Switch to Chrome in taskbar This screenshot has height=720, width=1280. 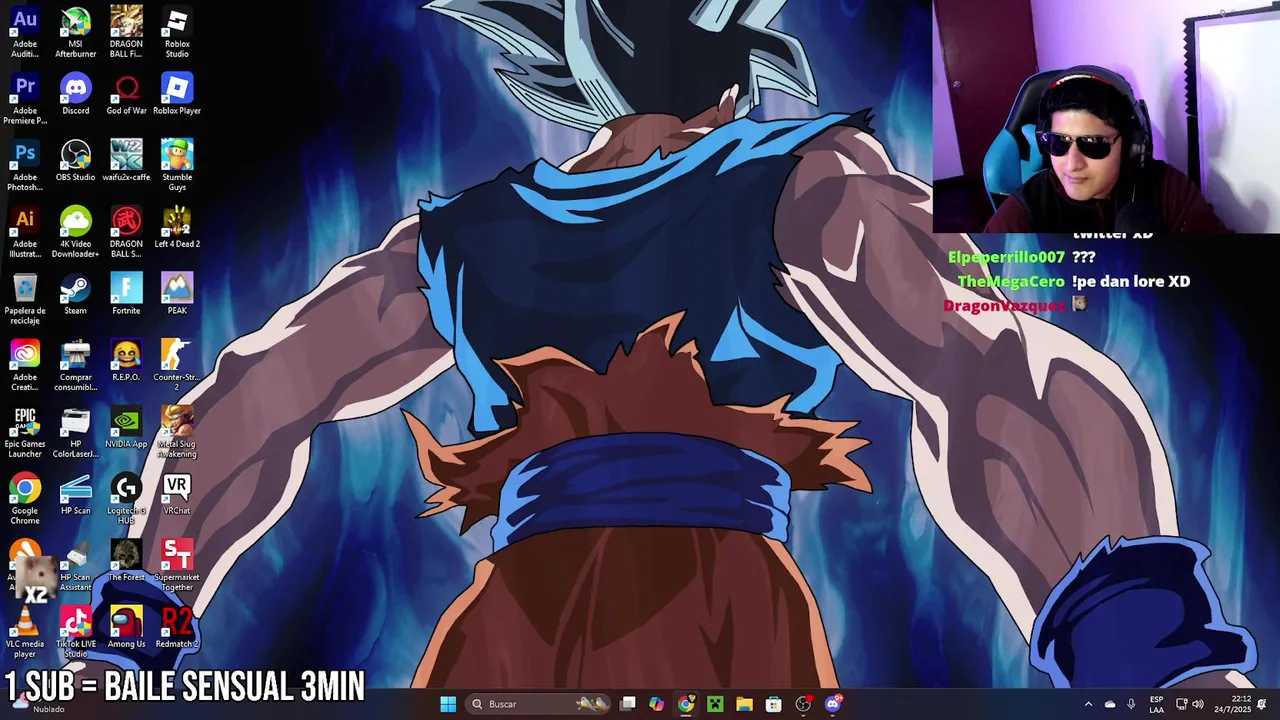685,704
